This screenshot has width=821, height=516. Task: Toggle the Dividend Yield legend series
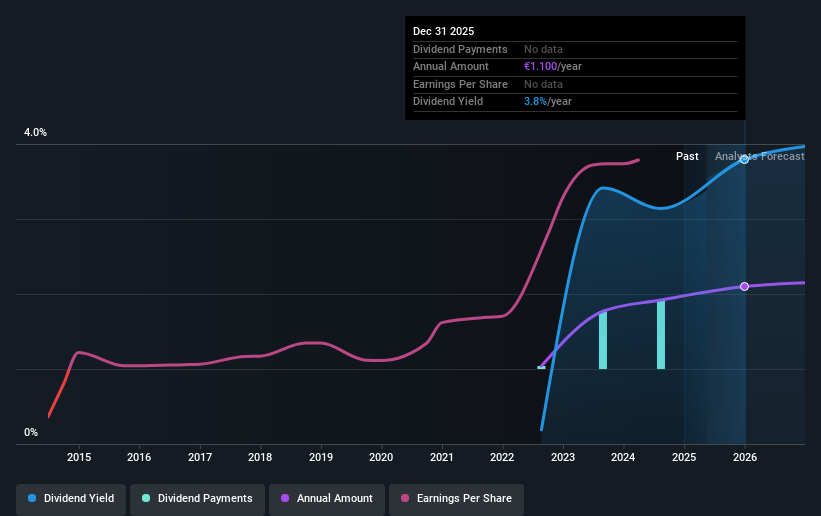point(70,498)
